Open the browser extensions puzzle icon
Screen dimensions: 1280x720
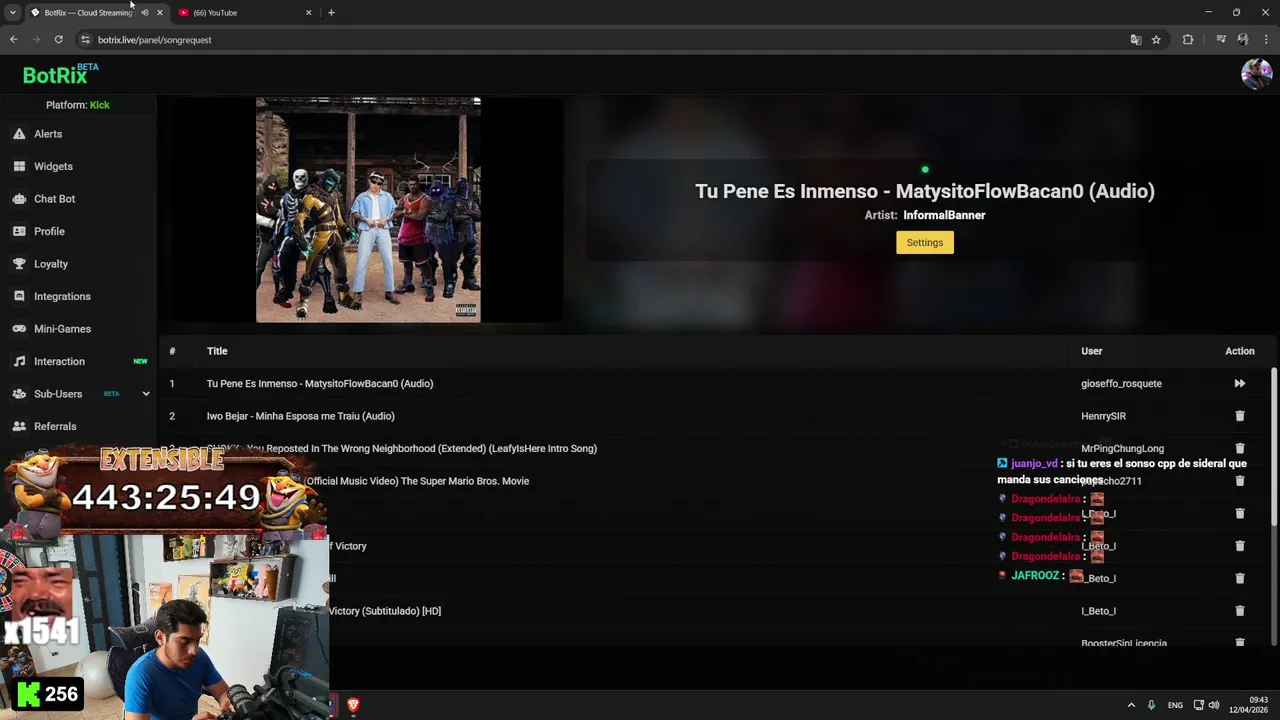point(1188,40)
